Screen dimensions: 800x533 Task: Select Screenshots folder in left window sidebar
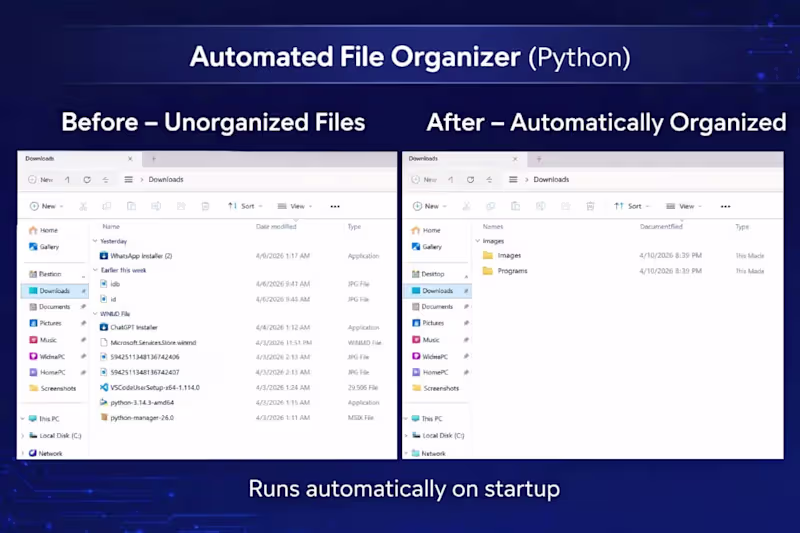click(54, 388)
